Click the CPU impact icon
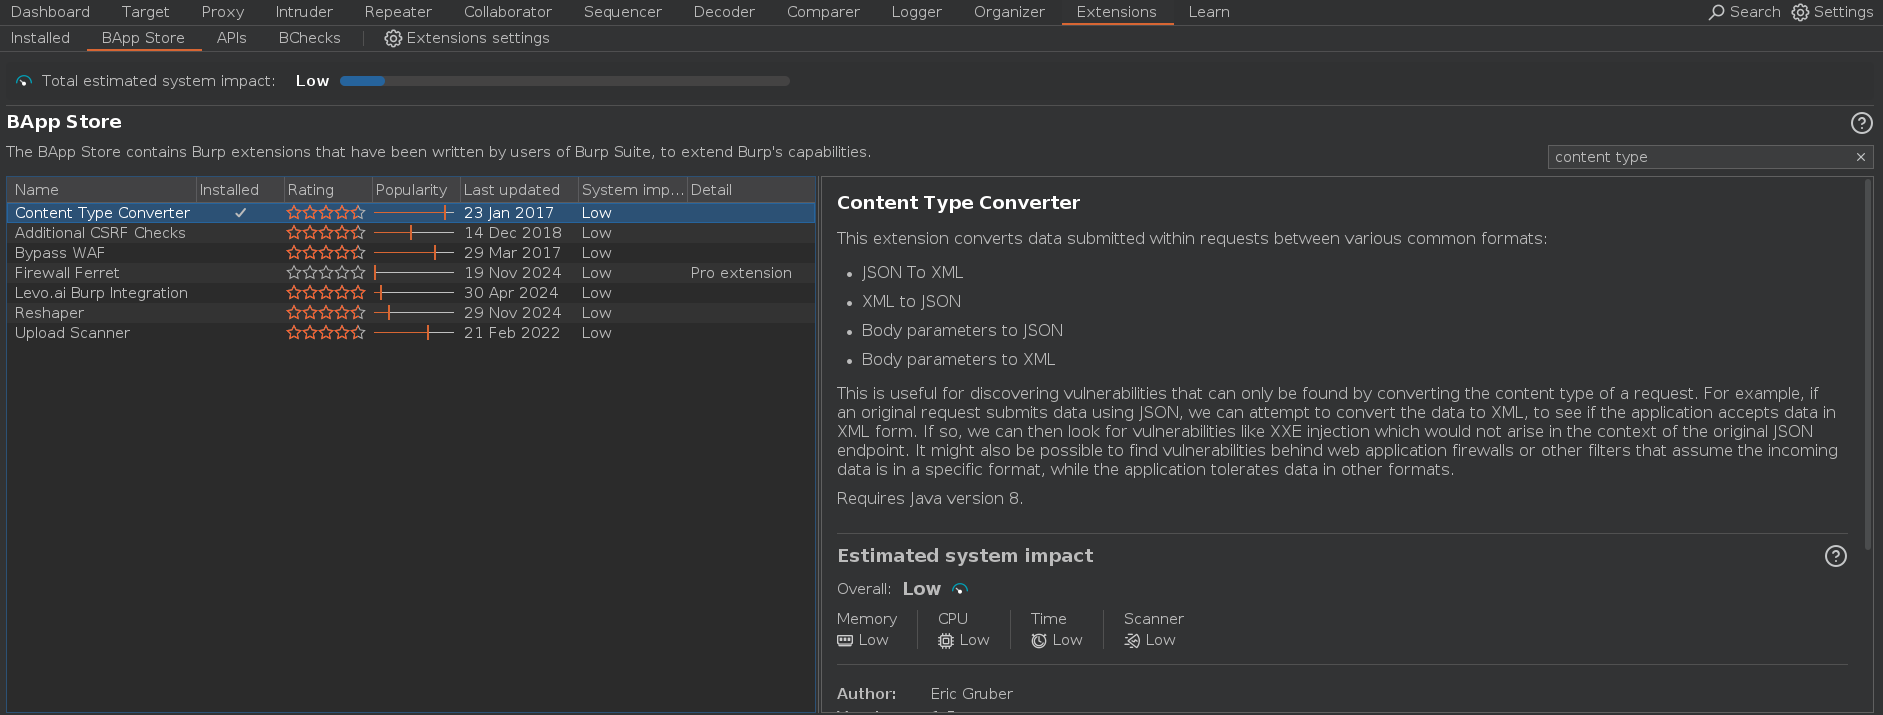Screen dimensions: 1883x715 tap(946, 640)
